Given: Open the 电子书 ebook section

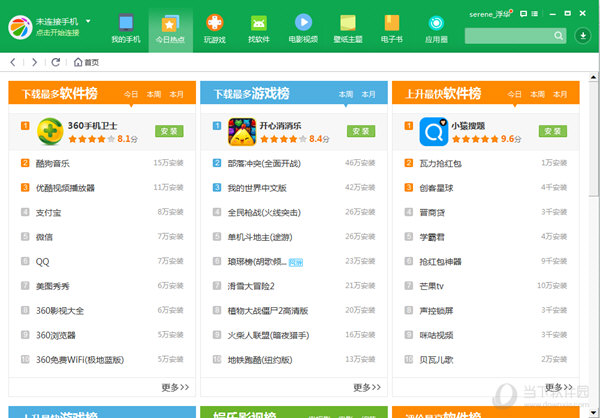Looking at the screenshot, I should 392,29.
